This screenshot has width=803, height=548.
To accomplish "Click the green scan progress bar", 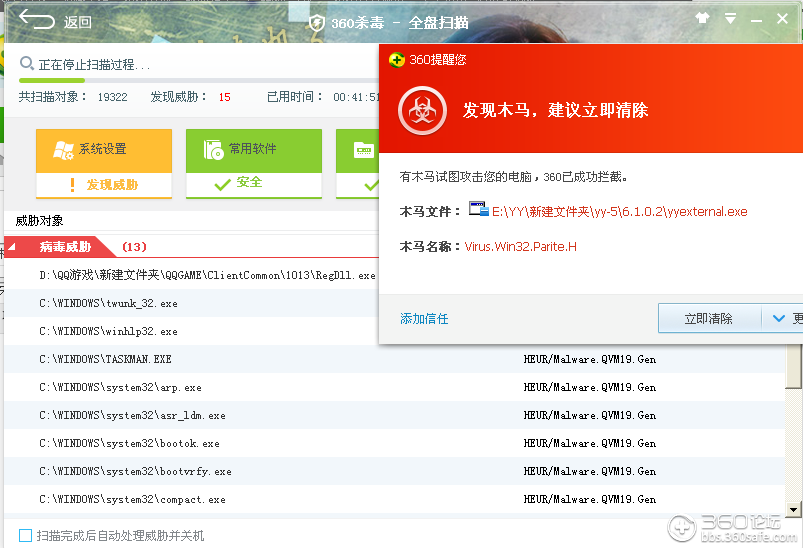I will pos(38,80).
